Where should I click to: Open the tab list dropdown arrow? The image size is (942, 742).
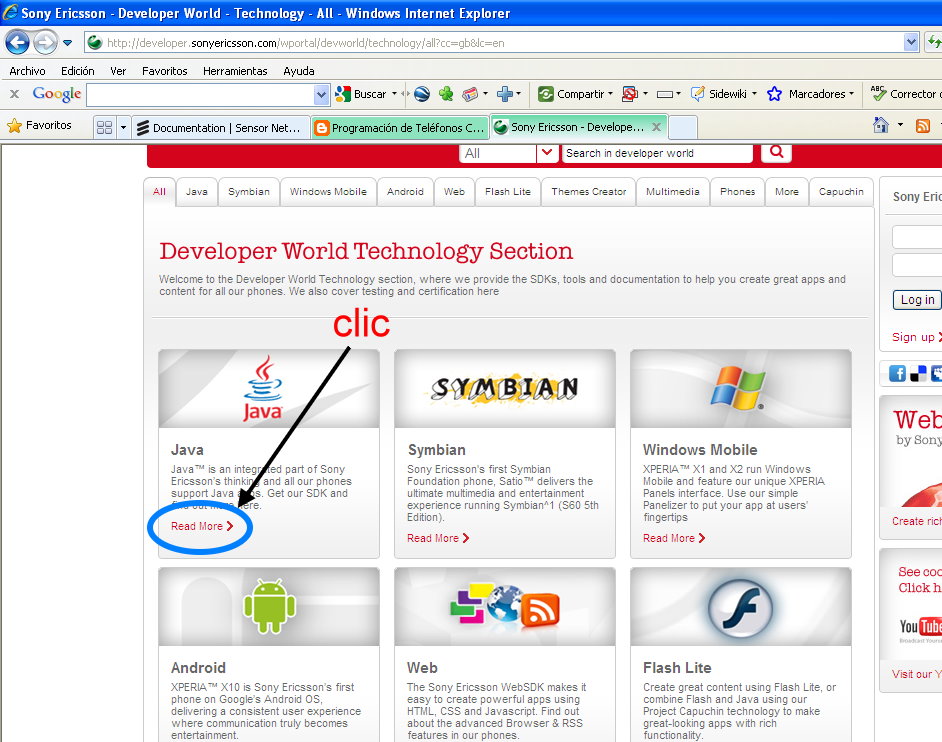(123, 127)
